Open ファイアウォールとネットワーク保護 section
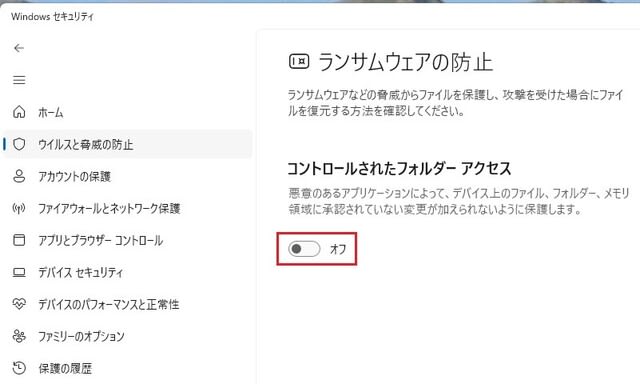Screen dimensions: 640x384 point(128,208)
